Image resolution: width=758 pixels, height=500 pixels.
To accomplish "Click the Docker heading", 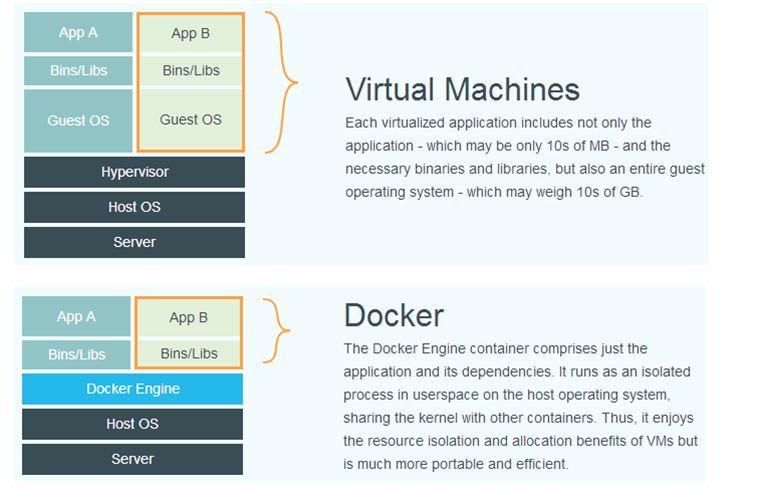I will [x=394, y=315].
